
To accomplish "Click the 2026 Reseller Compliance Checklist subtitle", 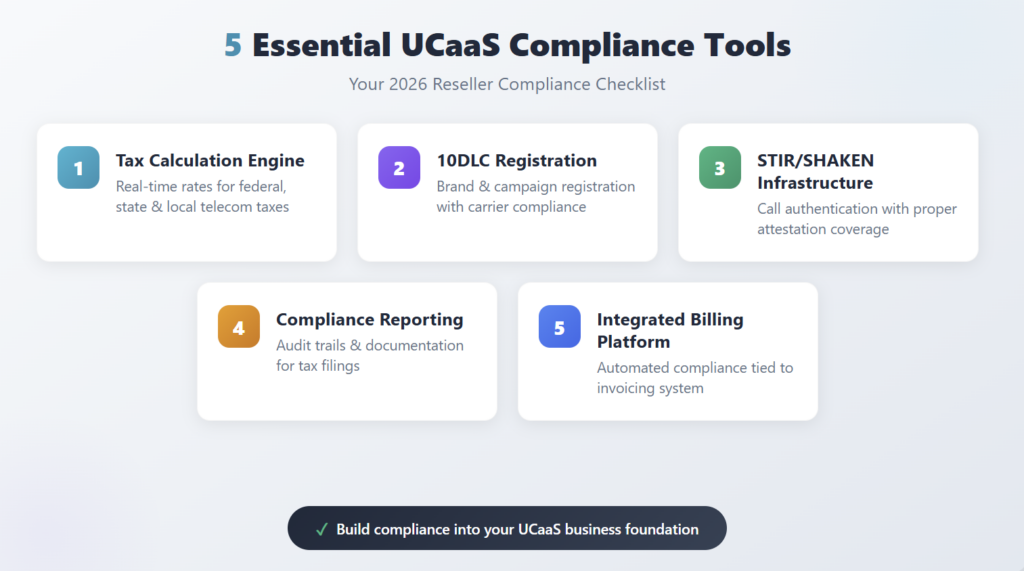I will point(507,84).
